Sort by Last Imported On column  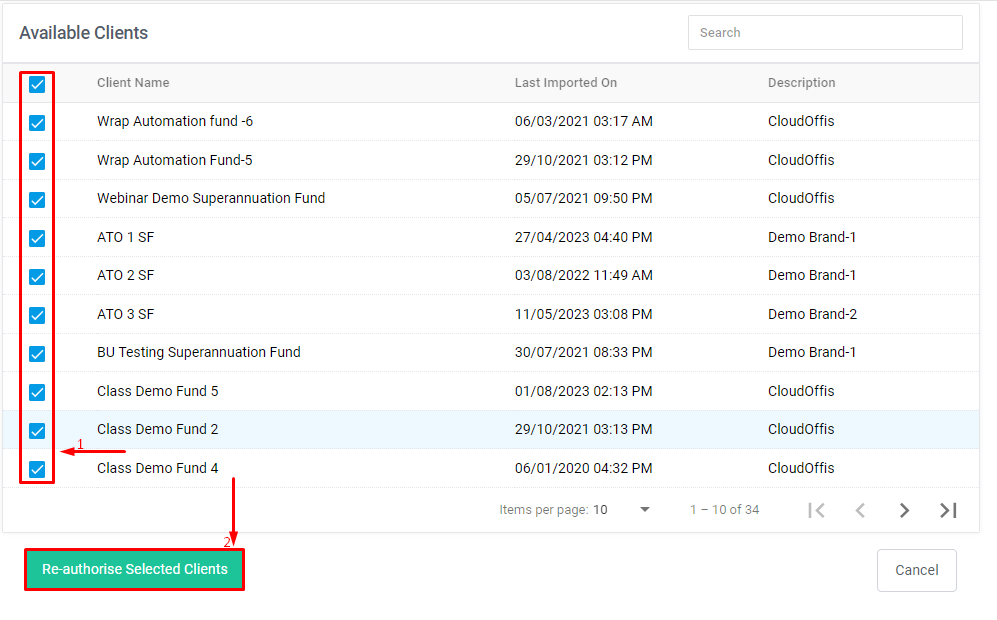pyautogui.click(x=565, y=83)
